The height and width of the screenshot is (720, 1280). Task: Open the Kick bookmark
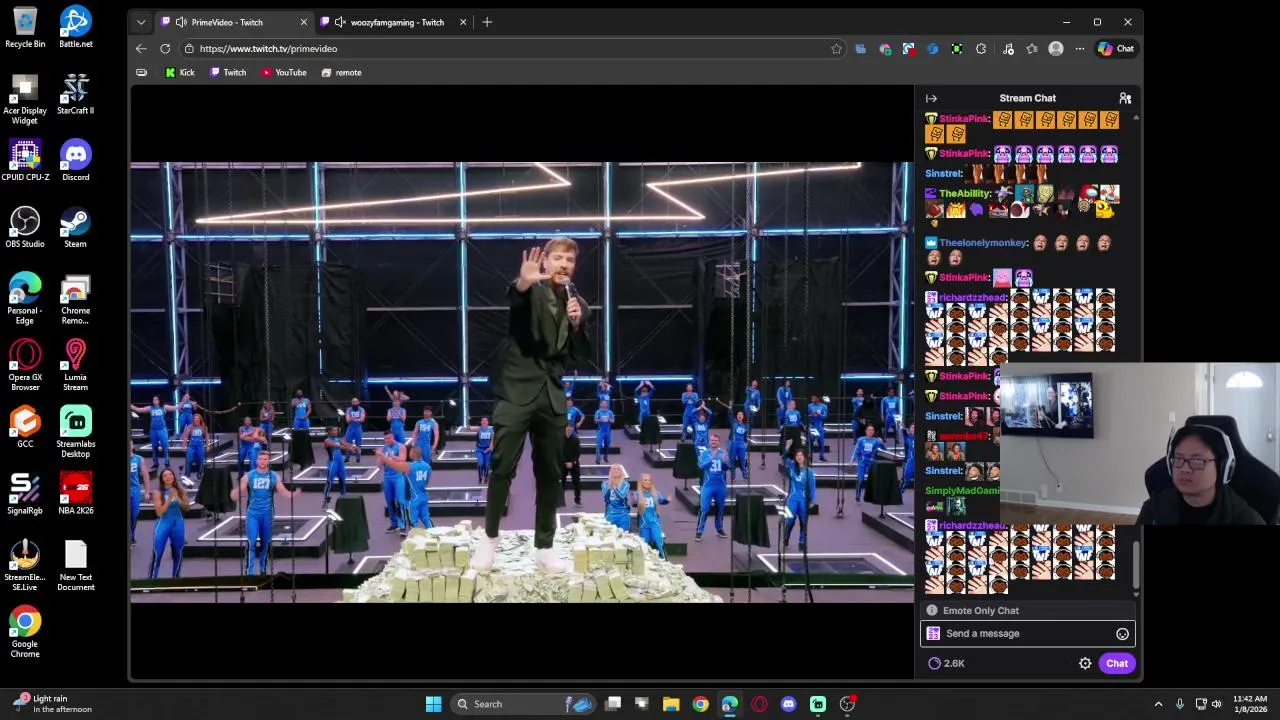pos(180,72)
